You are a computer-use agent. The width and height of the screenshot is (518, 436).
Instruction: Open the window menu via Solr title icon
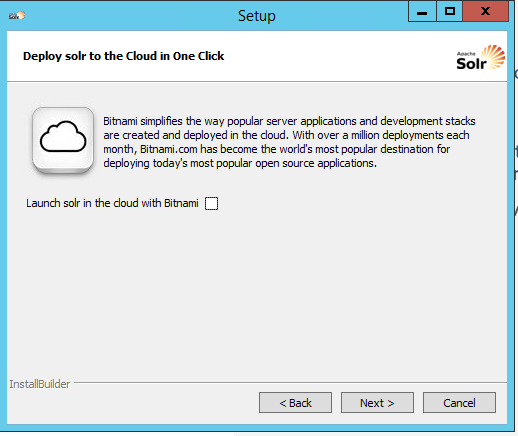click(17, 15)
